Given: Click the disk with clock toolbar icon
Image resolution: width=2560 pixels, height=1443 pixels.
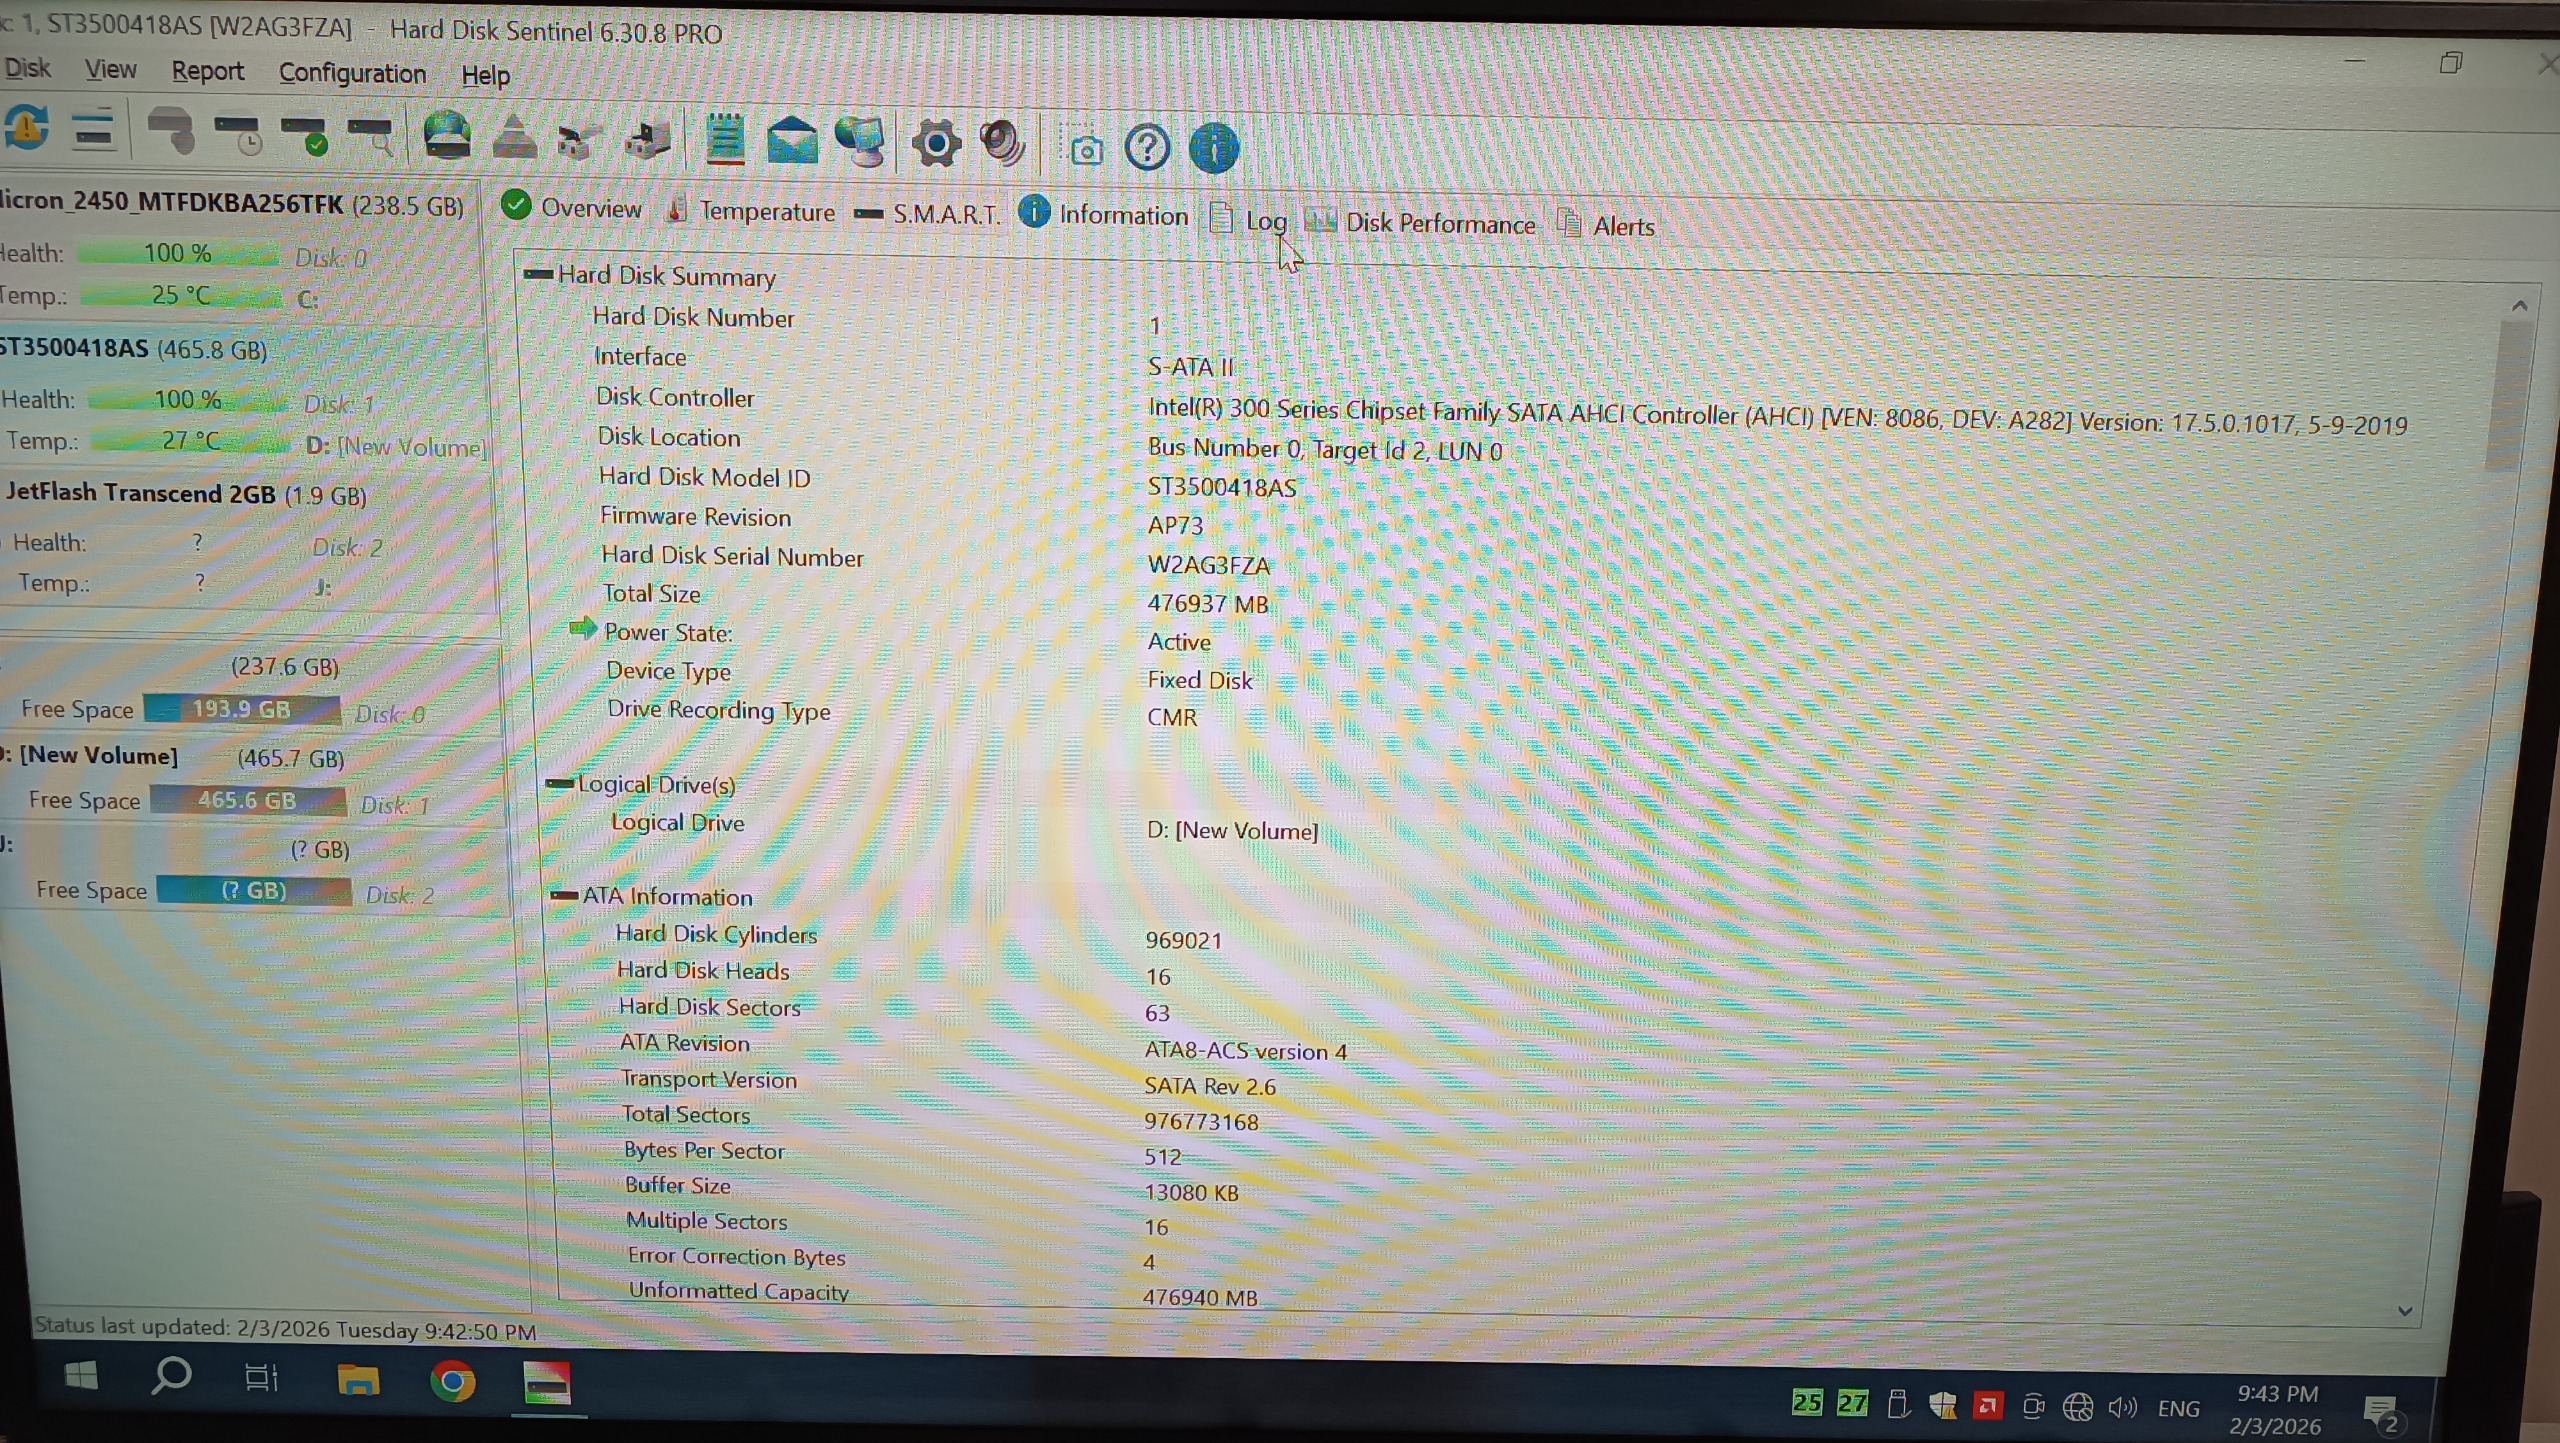Looking at the screenshot, I should (238, 135).
